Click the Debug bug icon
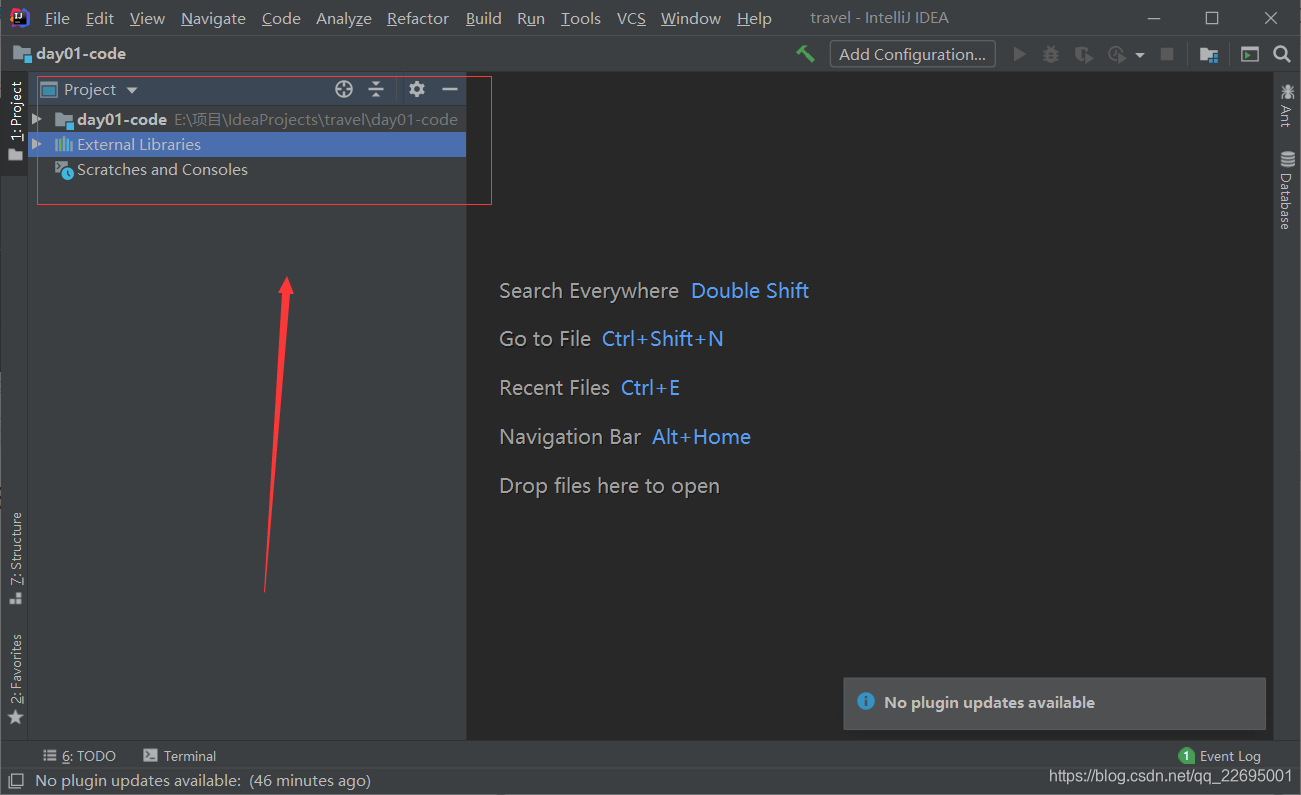Screen dimensions: 1301x795 tap(1051, 54)
